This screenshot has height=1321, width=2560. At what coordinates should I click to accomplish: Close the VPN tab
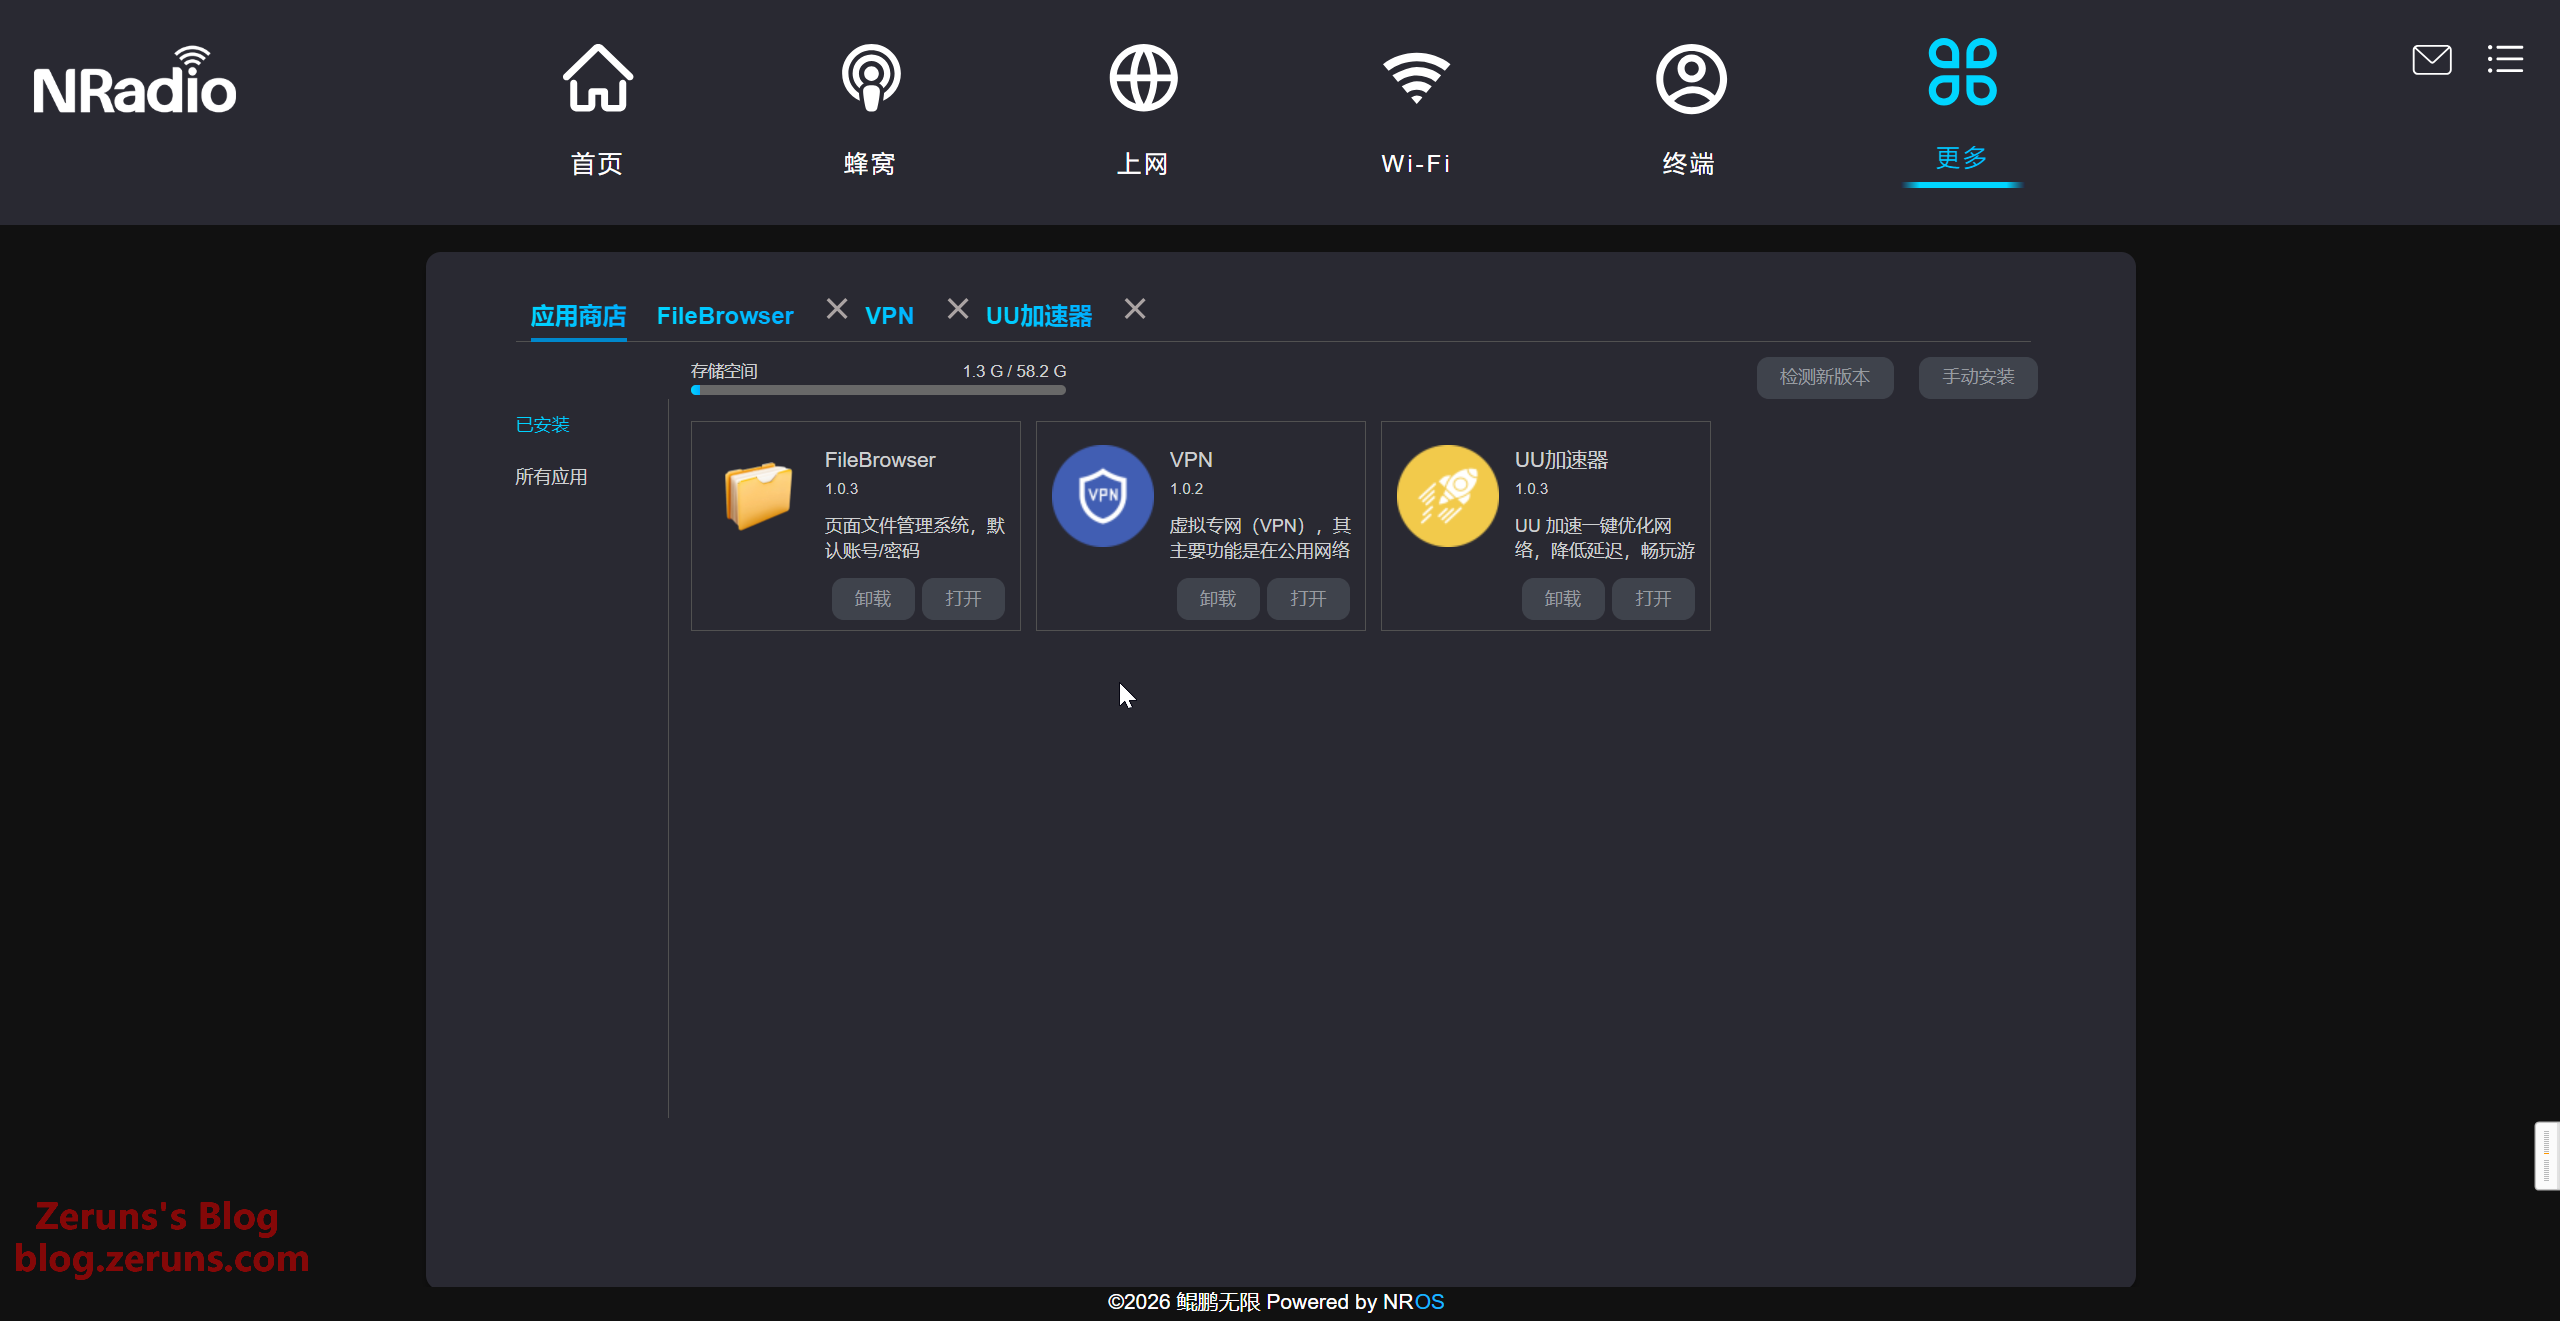pos(958,309)
